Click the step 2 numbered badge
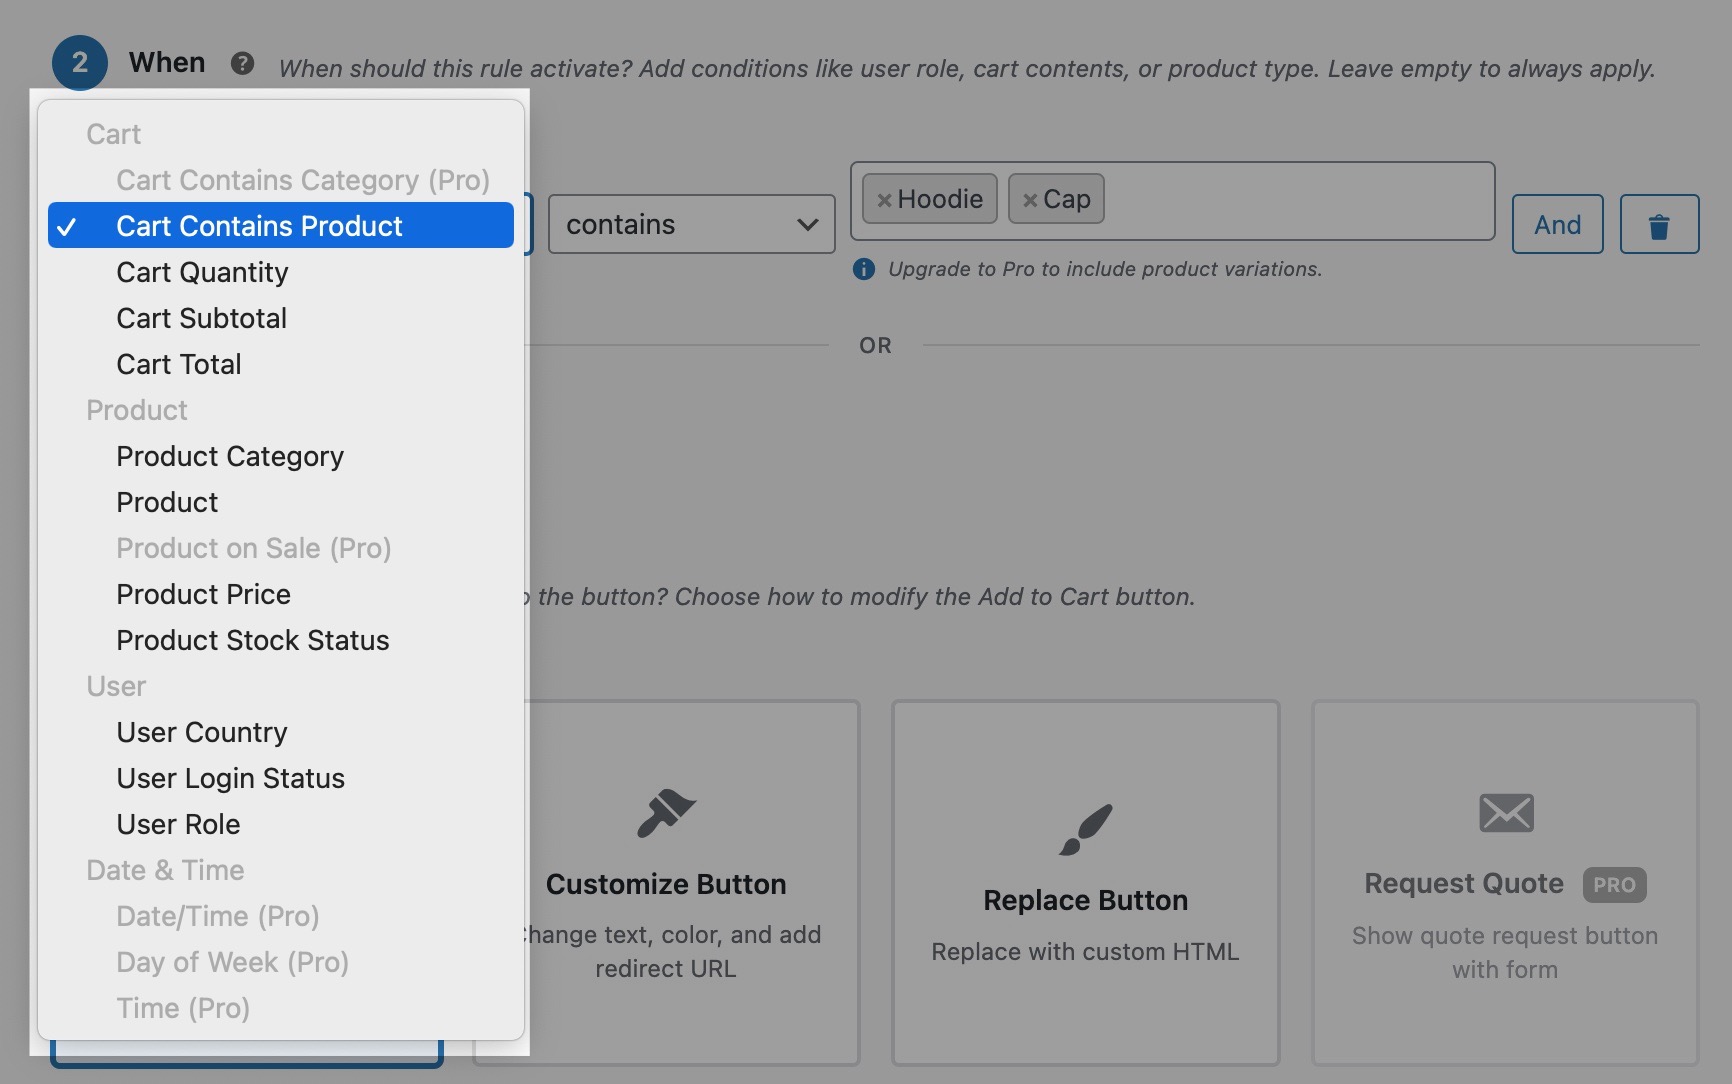The height and width of the screenshot is (1084, 1732). 79,62
